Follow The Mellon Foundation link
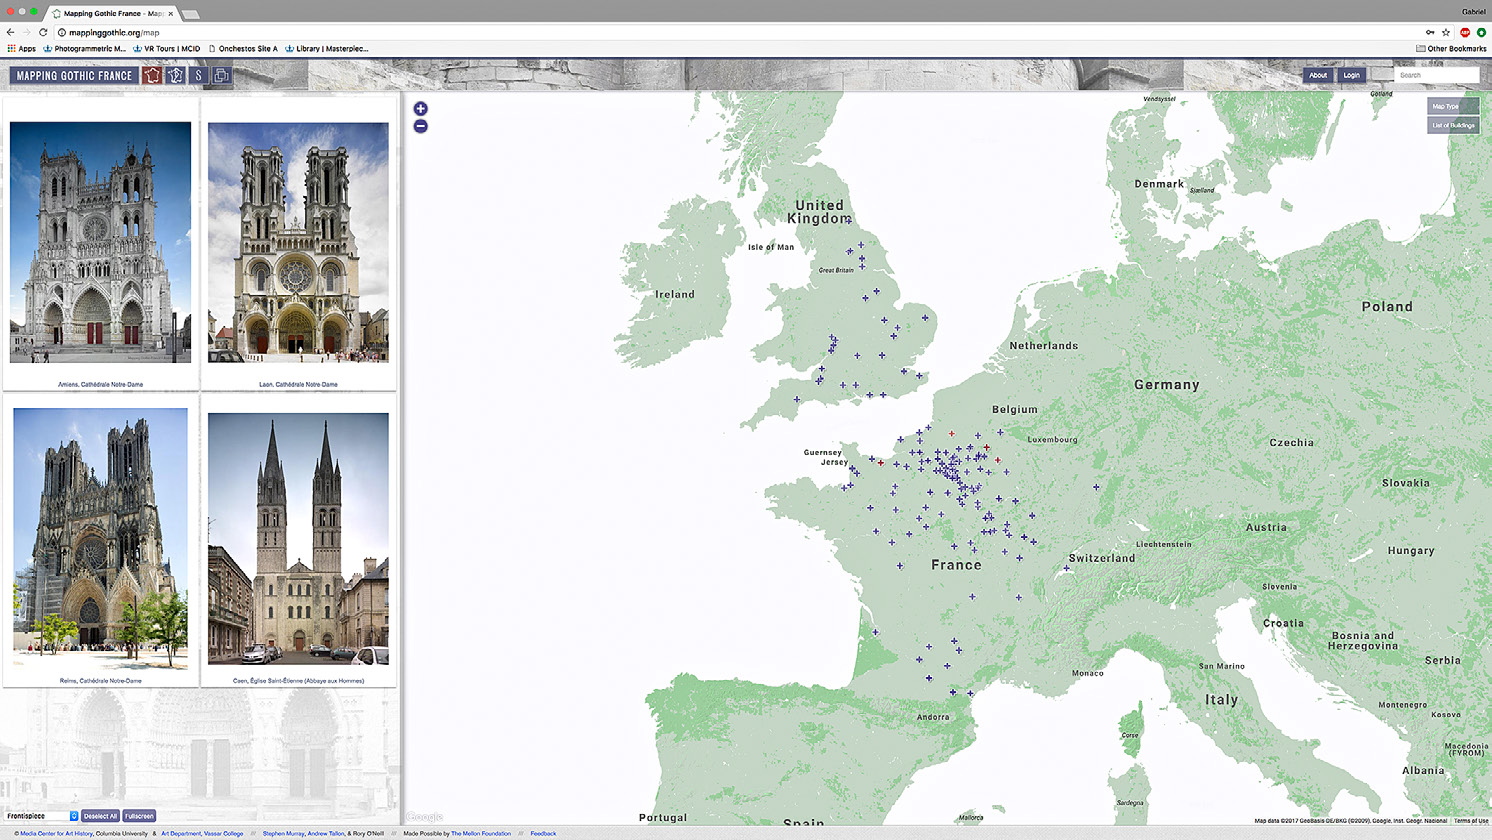 [x=481, y=833]
